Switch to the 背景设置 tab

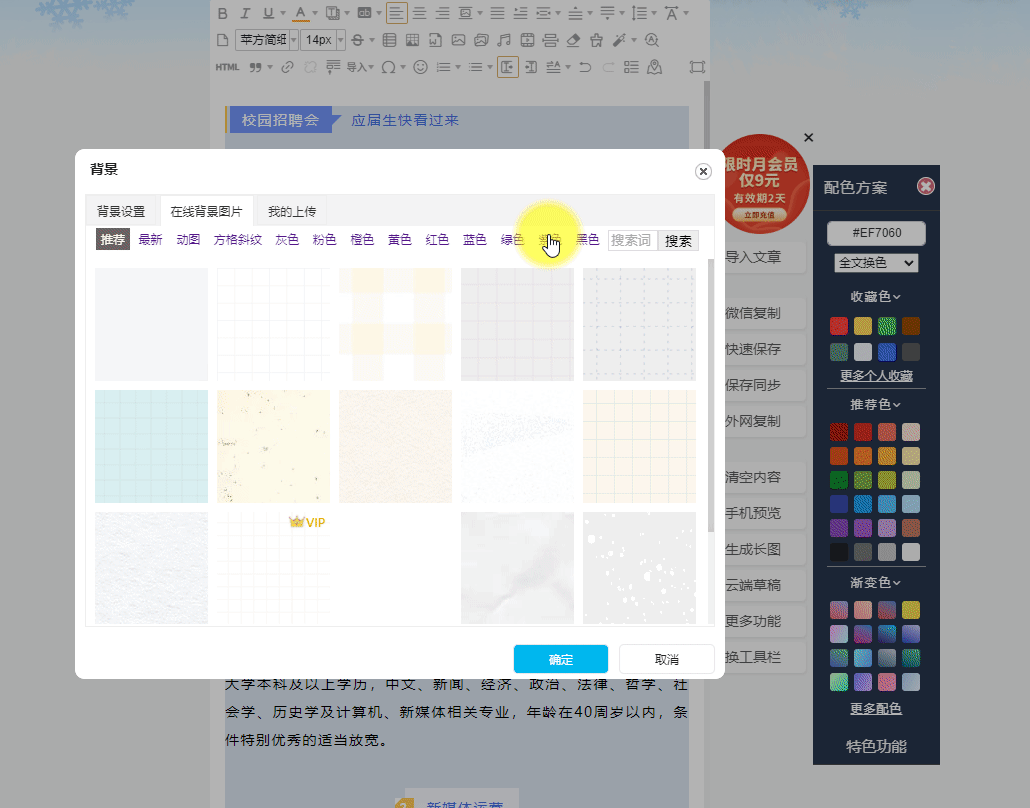coord(121,212)
